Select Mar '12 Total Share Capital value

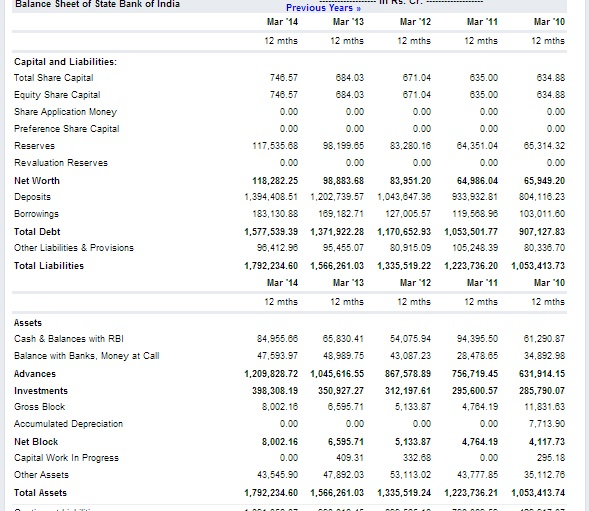click(417, 78)
